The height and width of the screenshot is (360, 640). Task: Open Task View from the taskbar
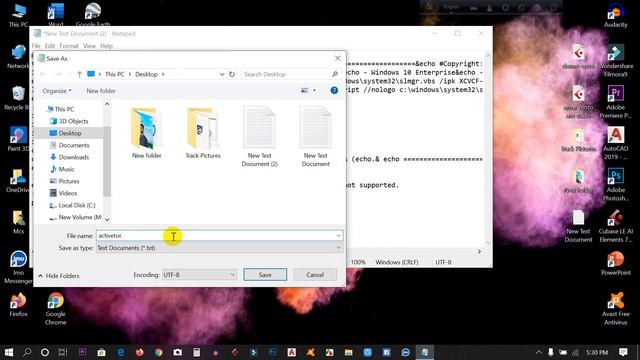[63, 352]
